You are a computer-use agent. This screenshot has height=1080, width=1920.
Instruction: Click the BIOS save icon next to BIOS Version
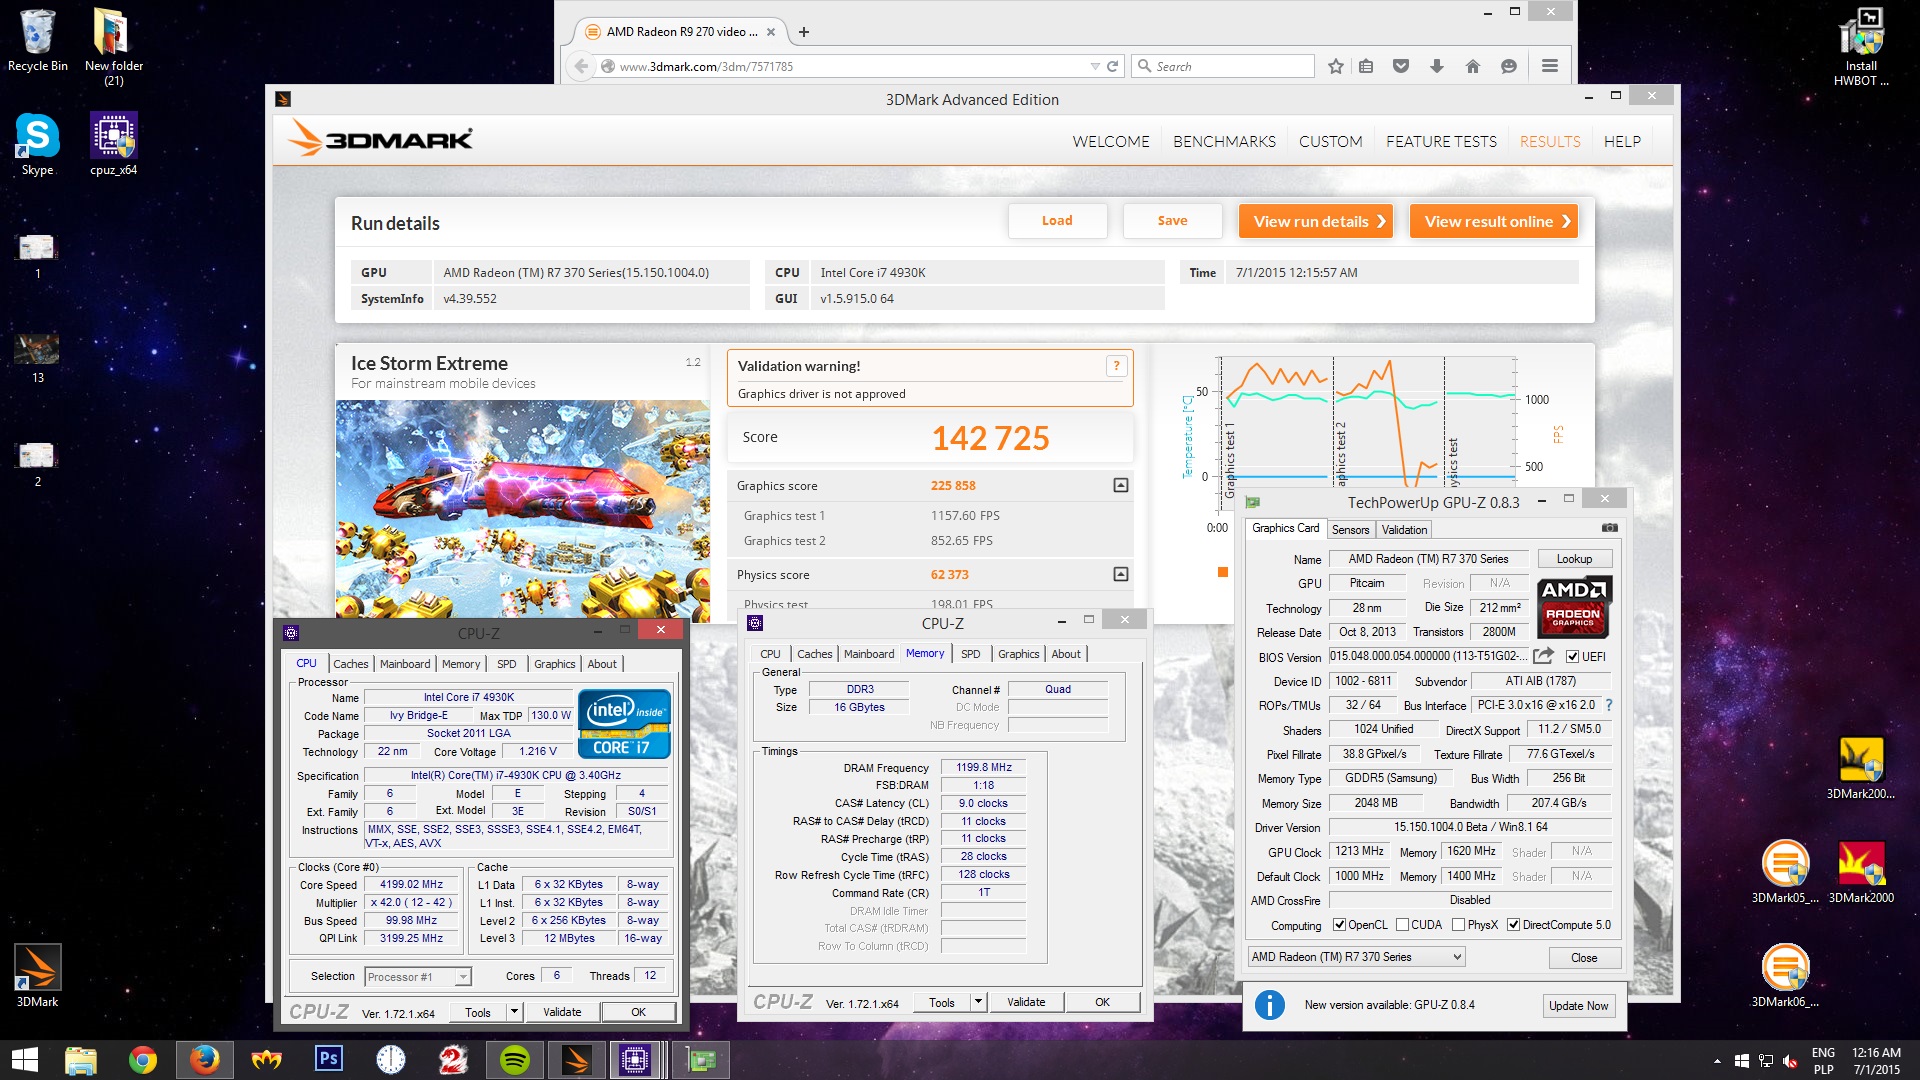click(x=1544, y=656)
